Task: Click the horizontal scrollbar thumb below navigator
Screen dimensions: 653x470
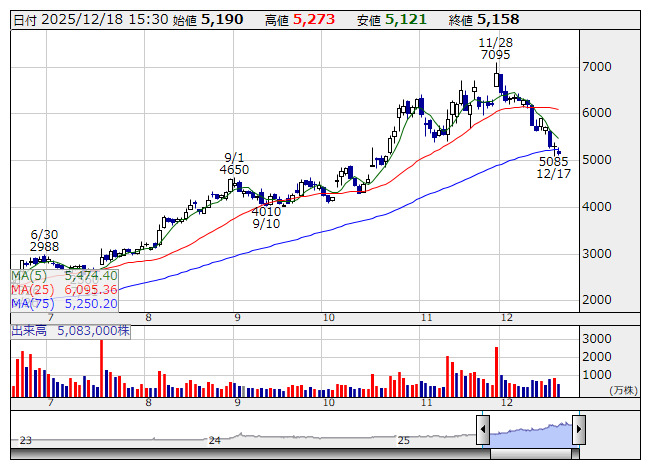Action: pyautogui.click(x=530, y=454)
